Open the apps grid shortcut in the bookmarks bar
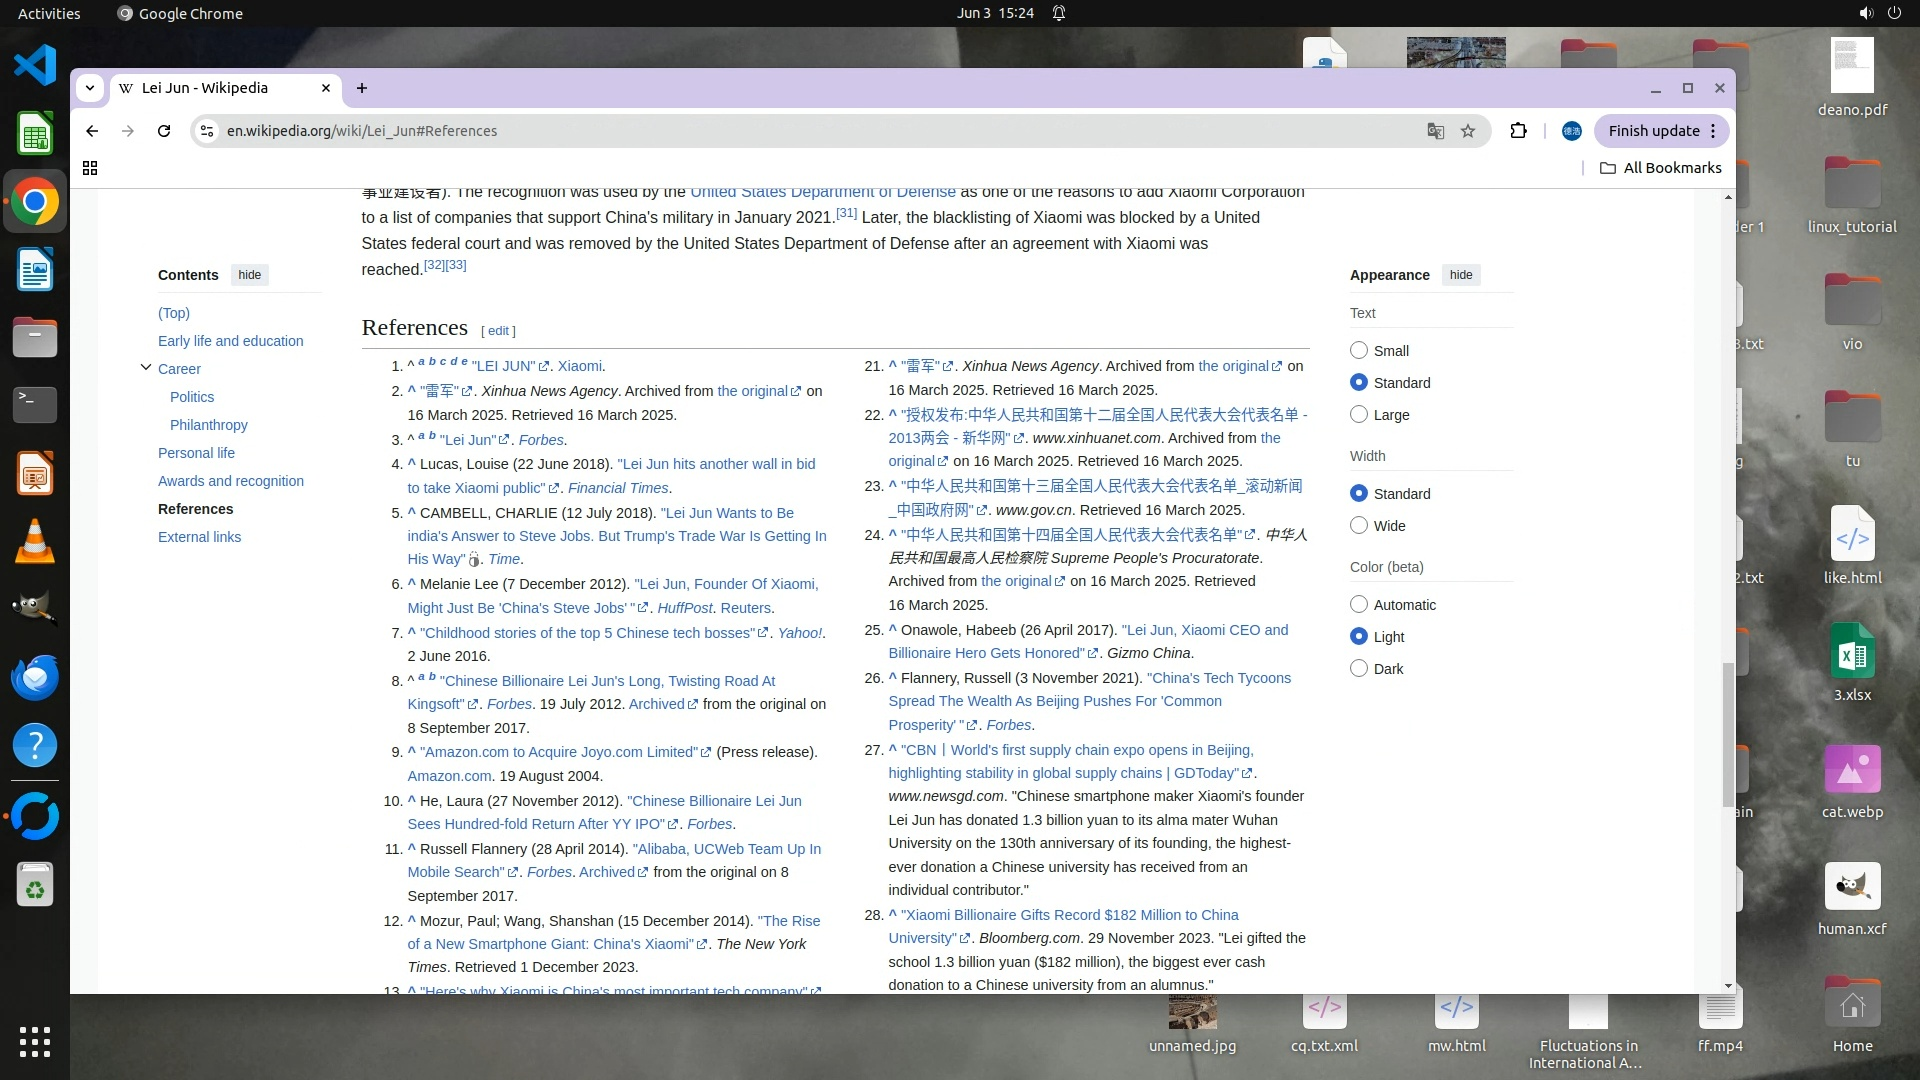Image resolution: width=1920 pixels, height=1080 pixels. [90, 168]
